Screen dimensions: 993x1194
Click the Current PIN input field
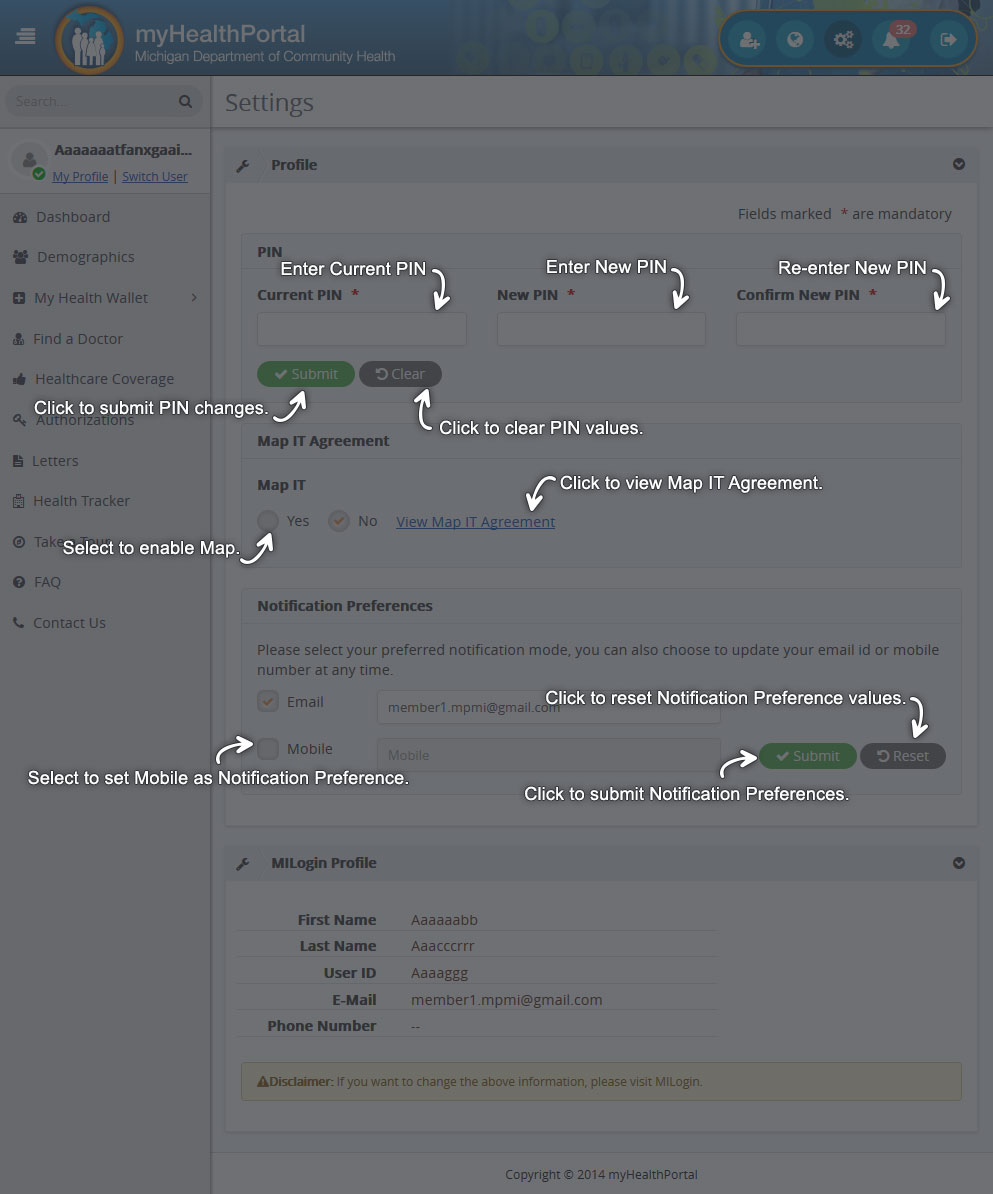pyautogui.click(x=362, y=330)
